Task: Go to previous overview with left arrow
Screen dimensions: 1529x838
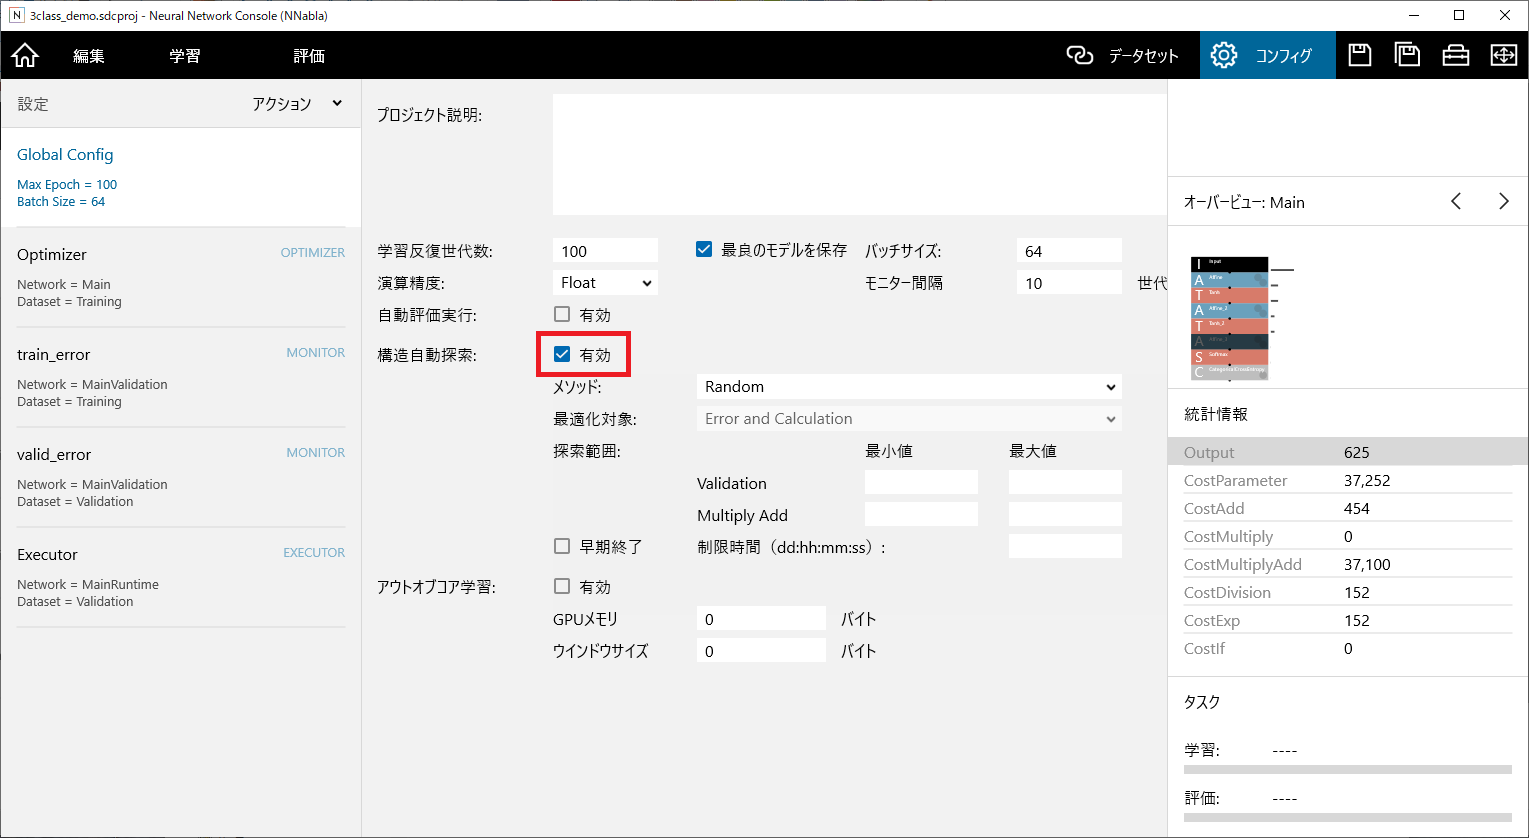Action: click(1456, 202)
